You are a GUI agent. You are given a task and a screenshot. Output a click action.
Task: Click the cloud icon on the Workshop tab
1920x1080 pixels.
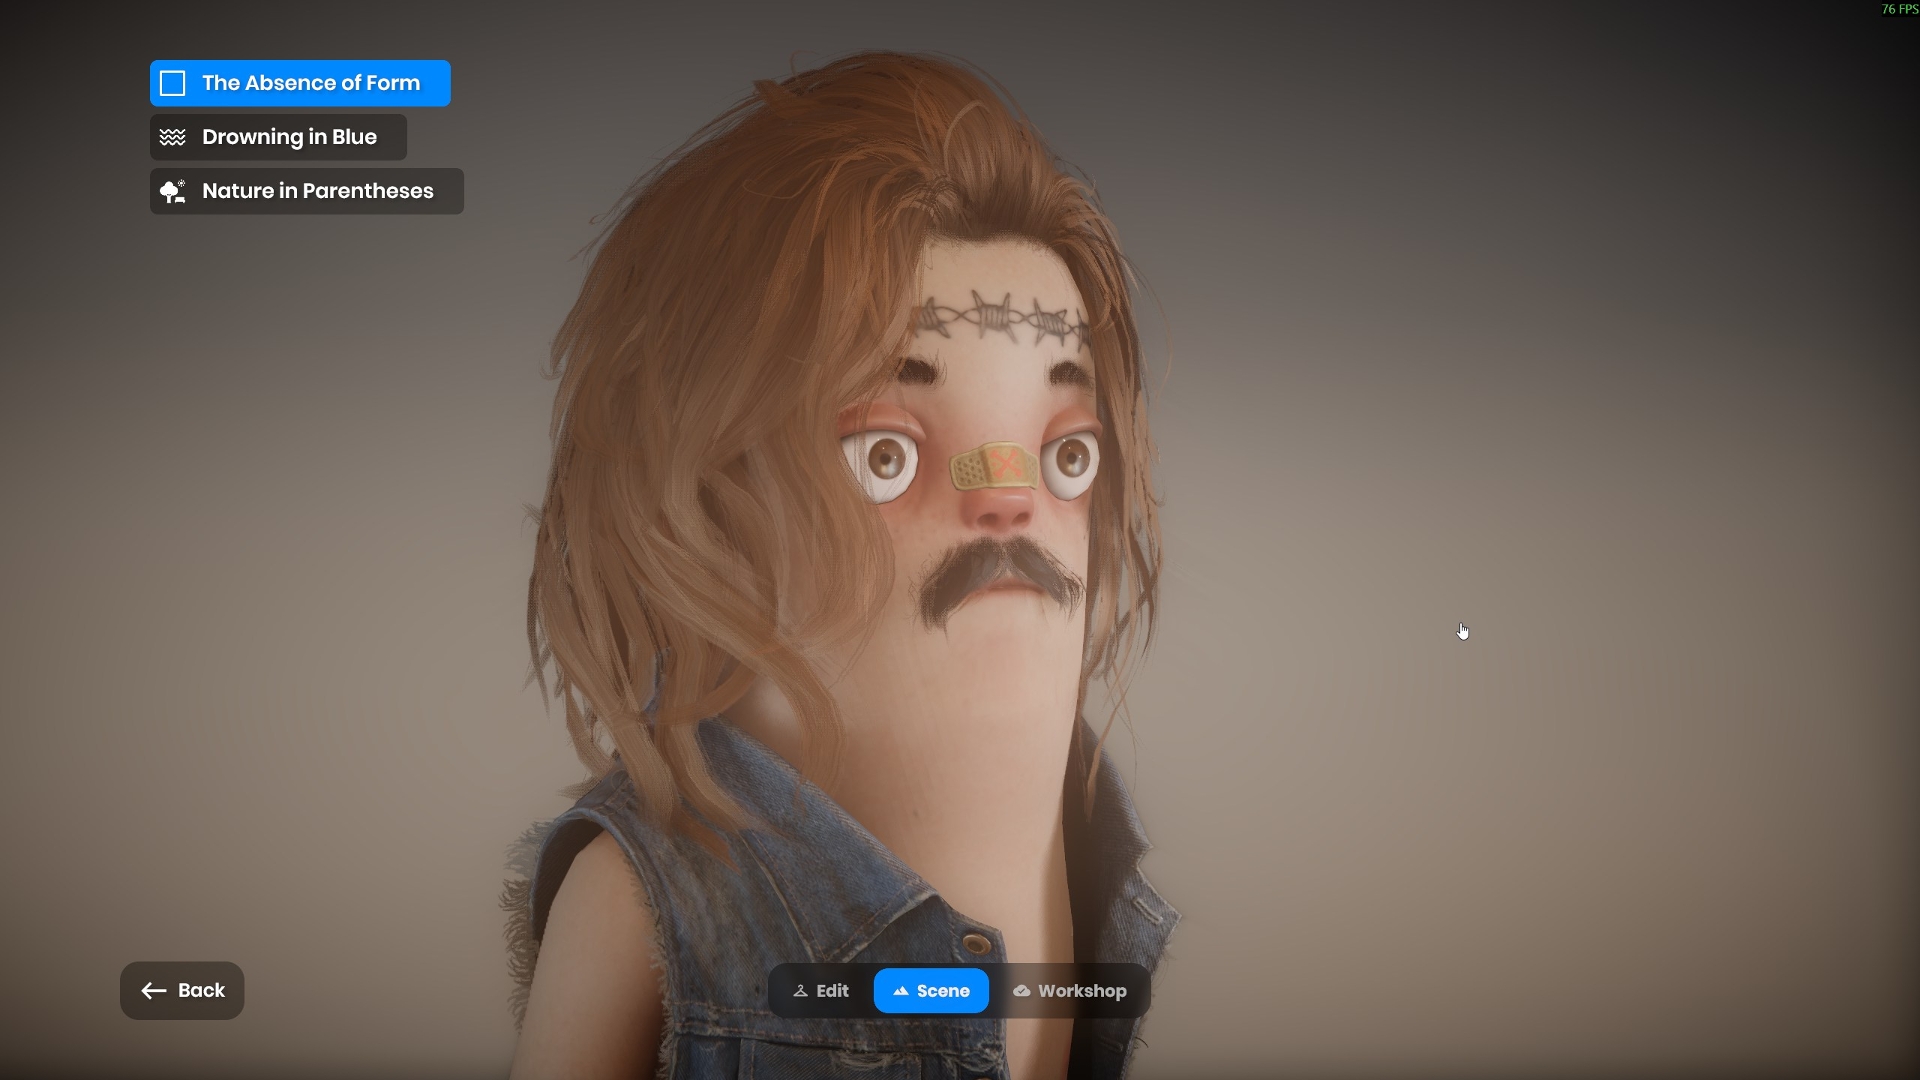coord(1022,991)
